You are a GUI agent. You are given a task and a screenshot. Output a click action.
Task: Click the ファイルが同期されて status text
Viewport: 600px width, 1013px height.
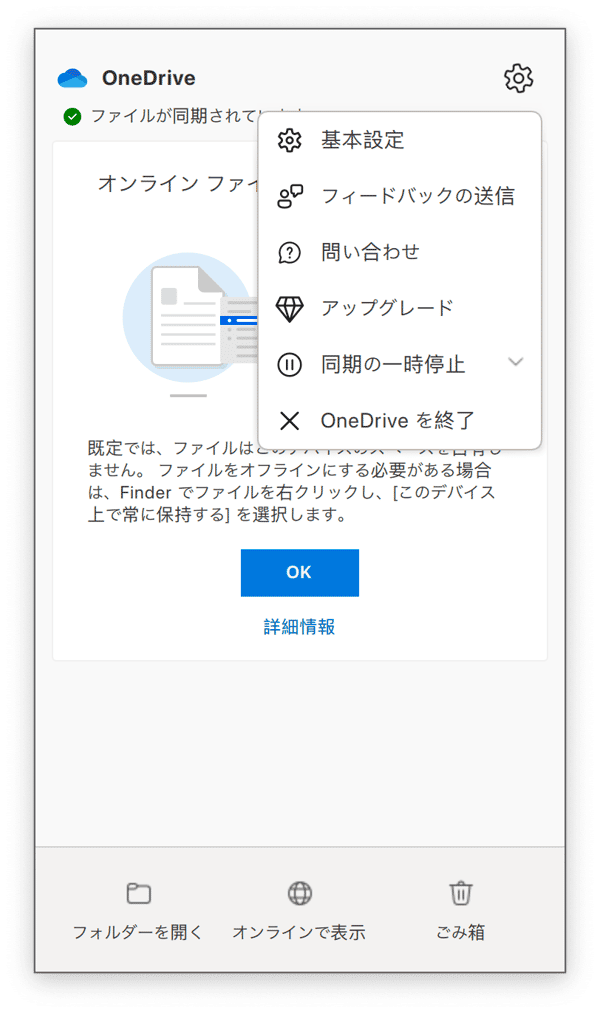click(174, 116)
